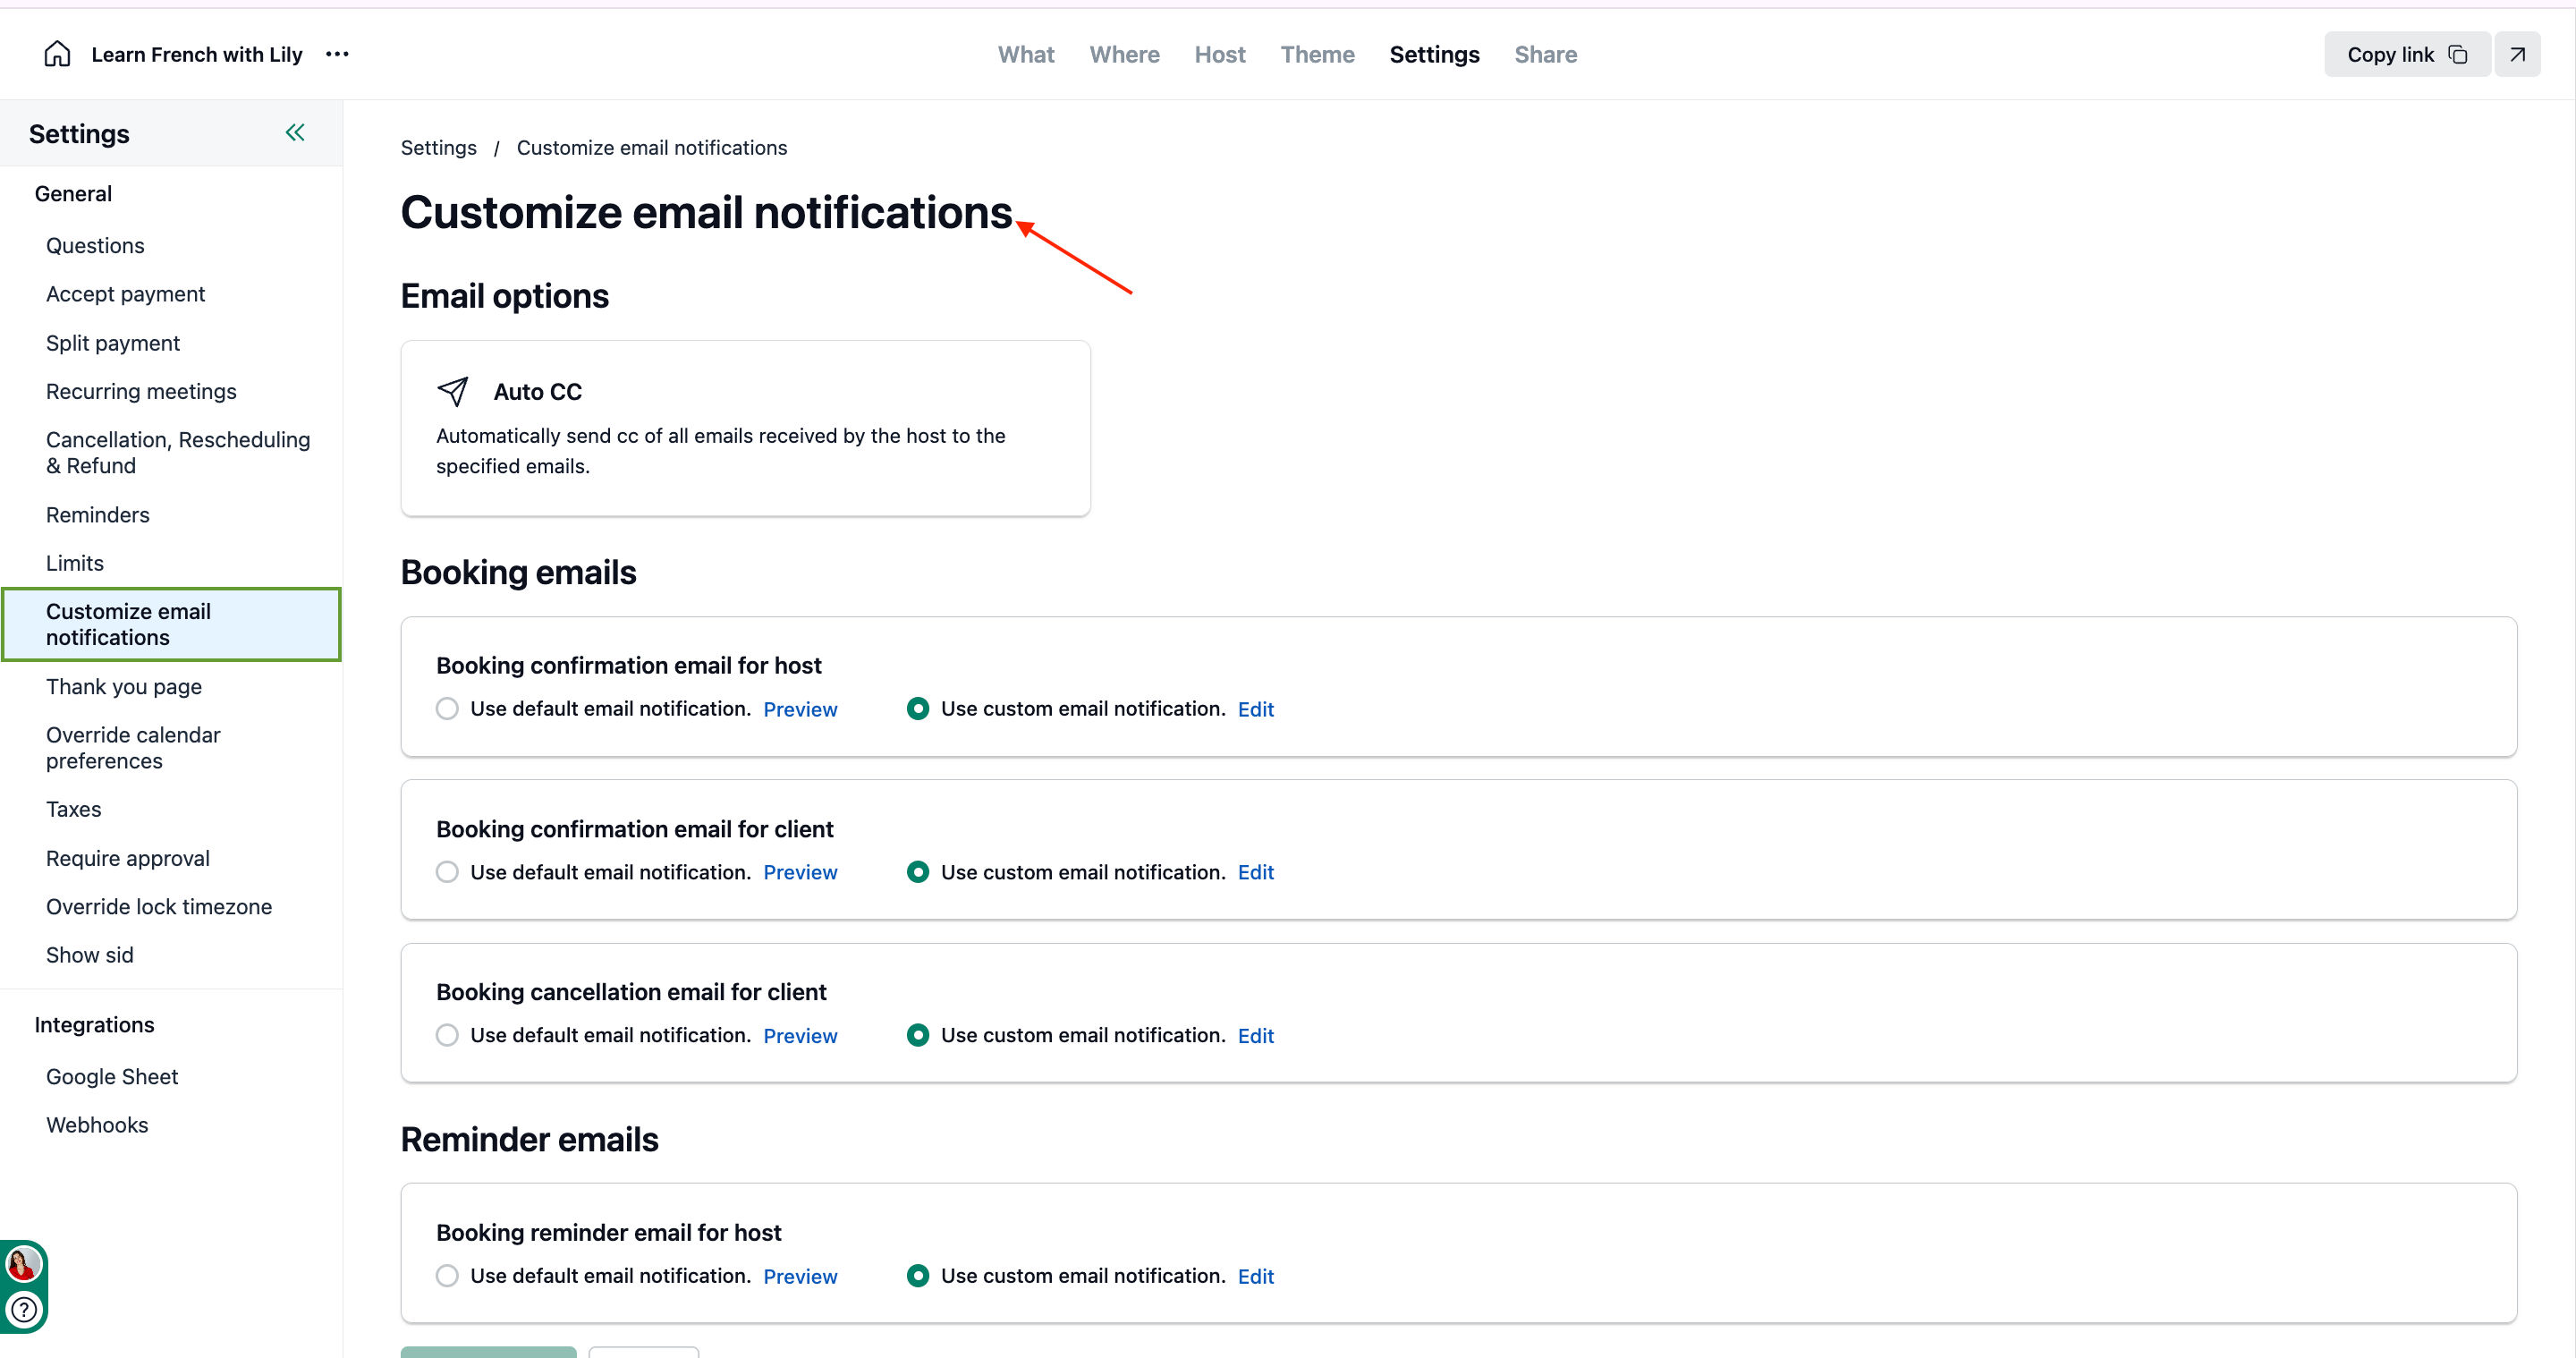Open Recurring meetings settings
The height and width of the screenshot is (1358, 2576).
(141, 391)
